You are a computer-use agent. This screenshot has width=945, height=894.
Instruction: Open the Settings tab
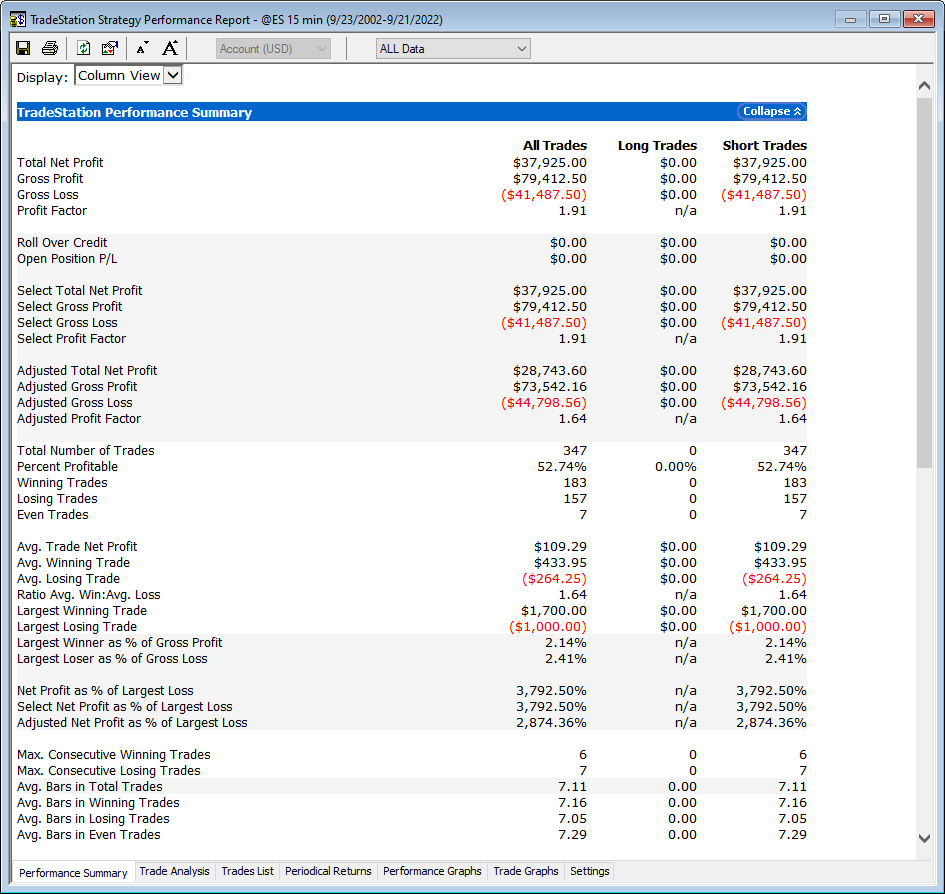[x=589, y=871]
